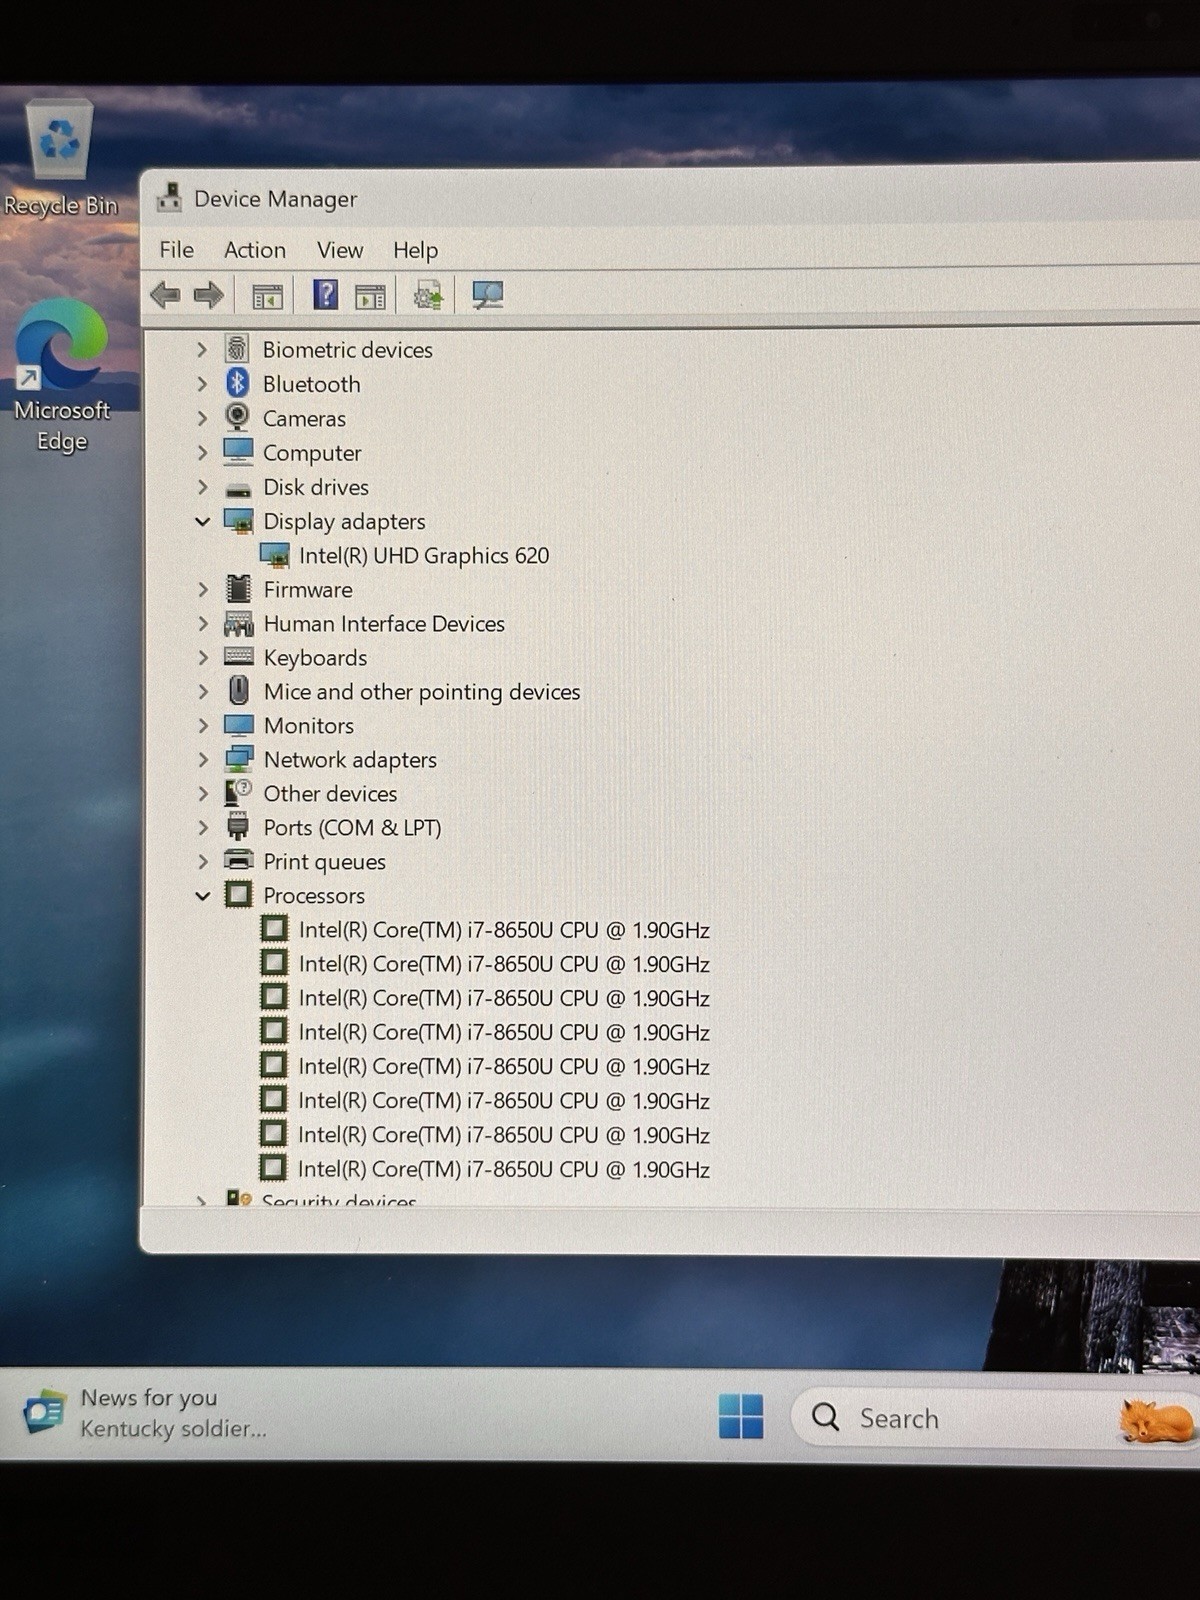Expand the Print queues node

click(202, 862)
